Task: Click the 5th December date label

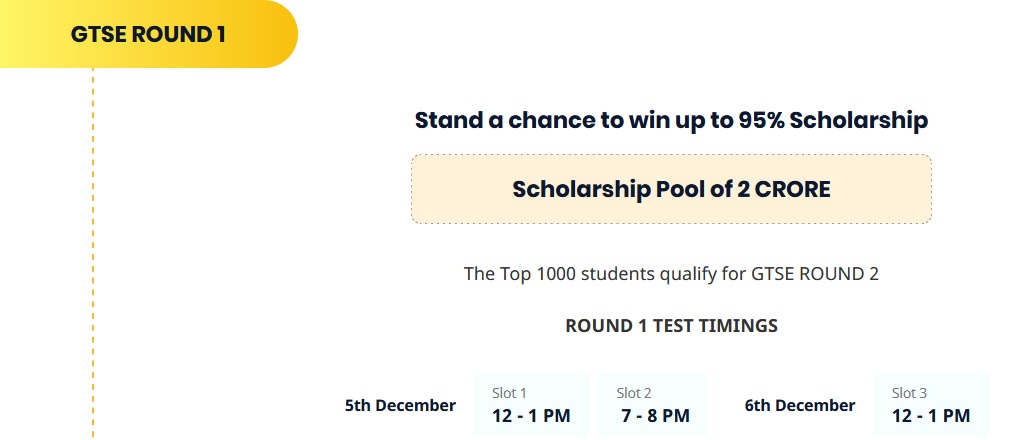Action: 400,406
